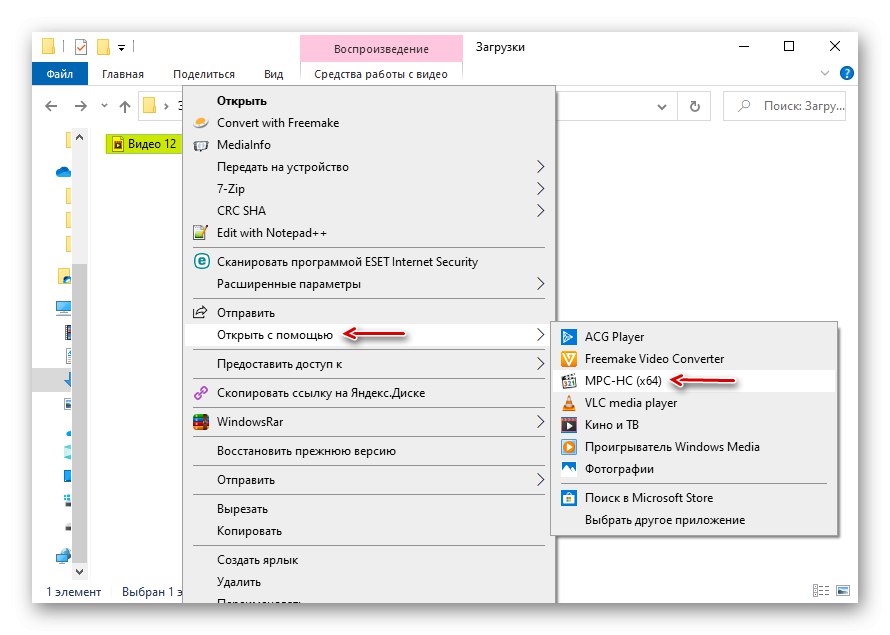Click the Microsoft Store bag icon
The height and width of the screenshot is (635, 890).
coord(569,498)
